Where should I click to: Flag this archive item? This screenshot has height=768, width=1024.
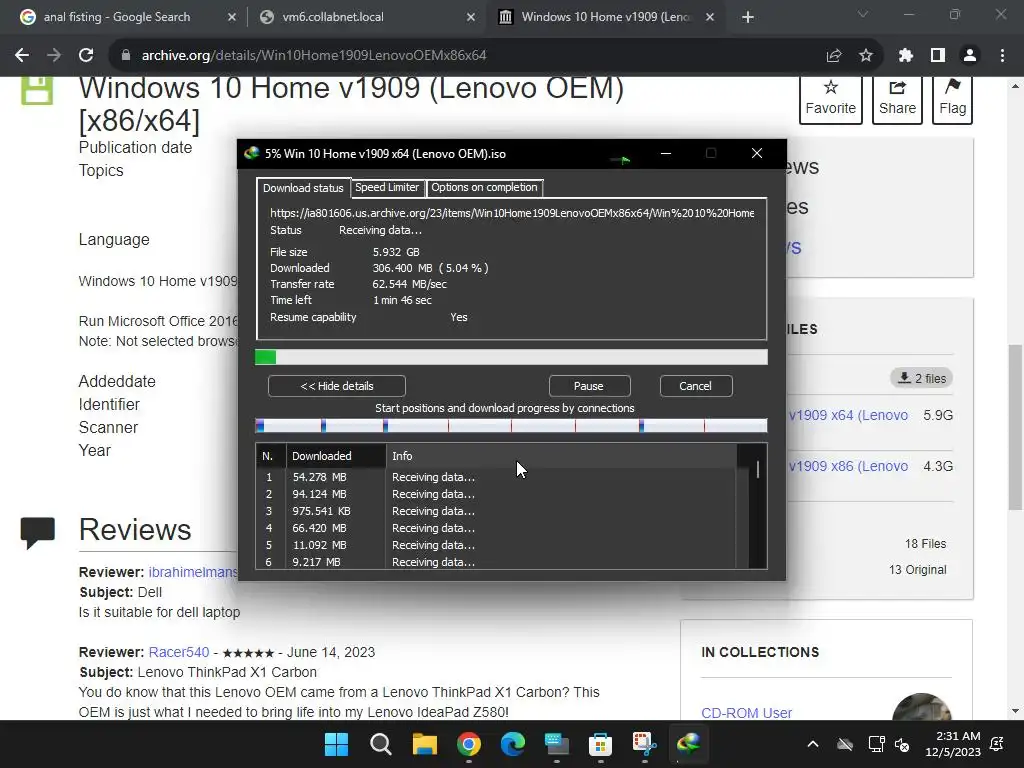(952, 98)
